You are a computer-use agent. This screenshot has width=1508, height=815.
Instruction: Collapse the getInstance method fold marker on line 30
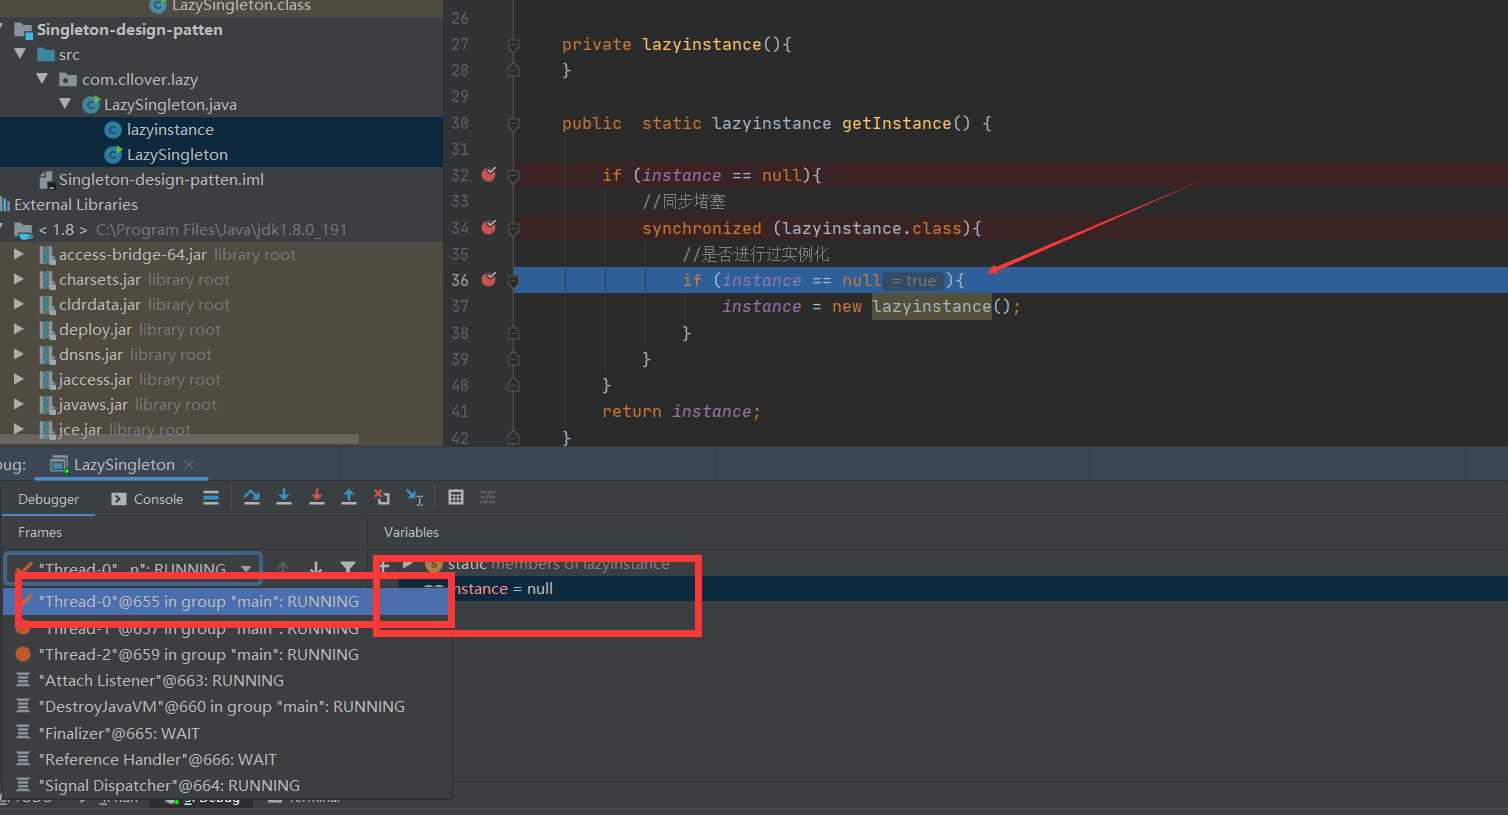[x=513, y=124]
